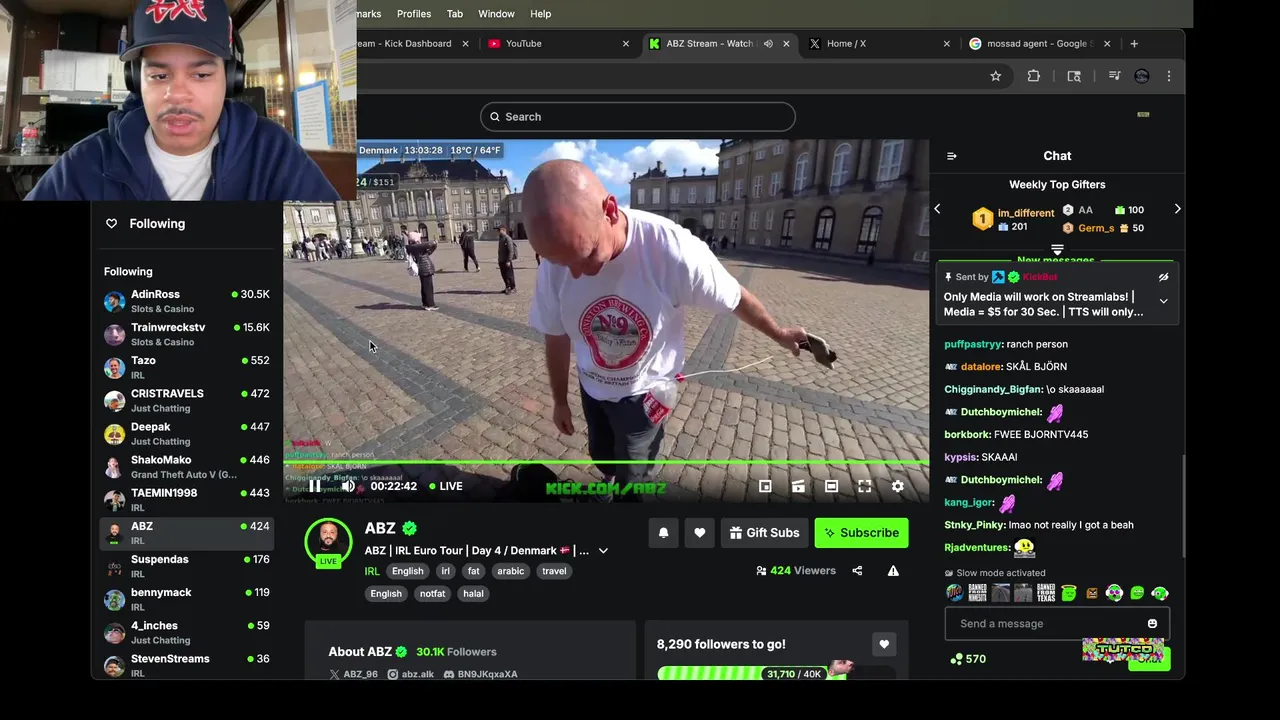Click the halal tag chip

coord(473,594)
